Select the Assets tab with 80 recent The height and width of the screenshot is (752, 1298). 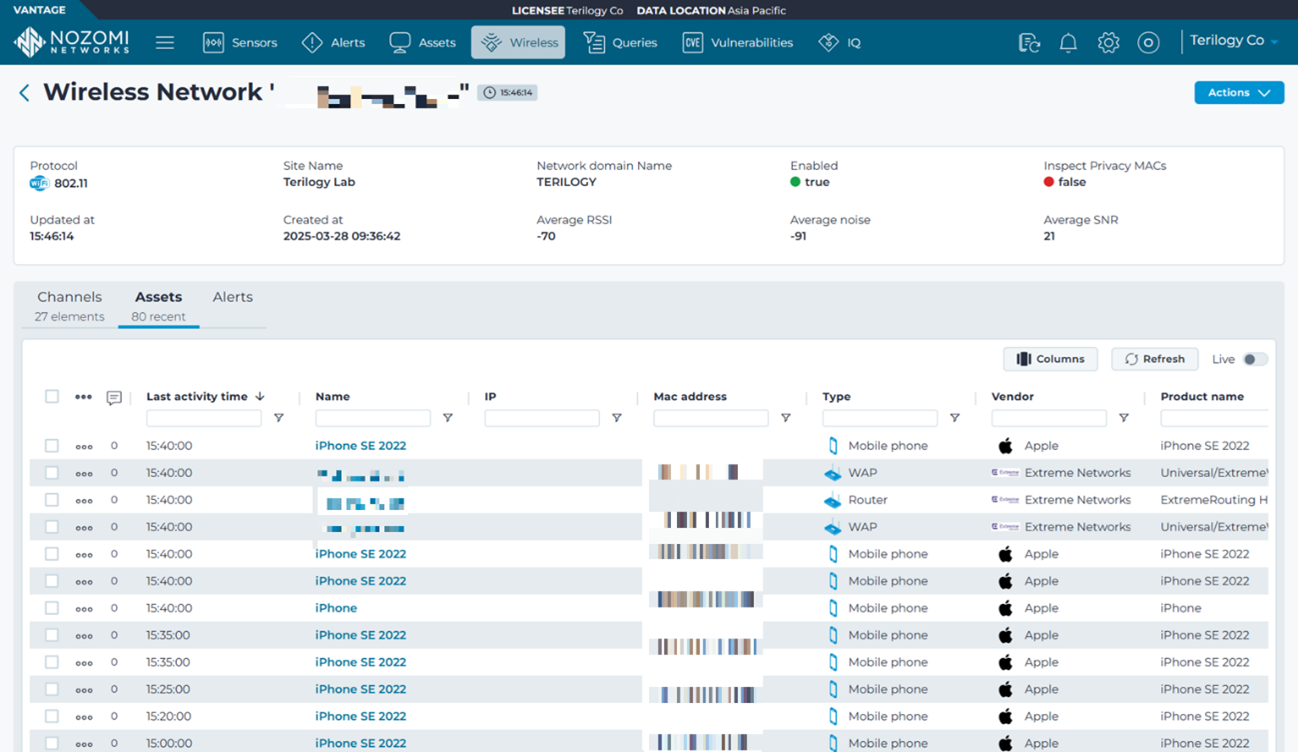(x=158, y=306)
